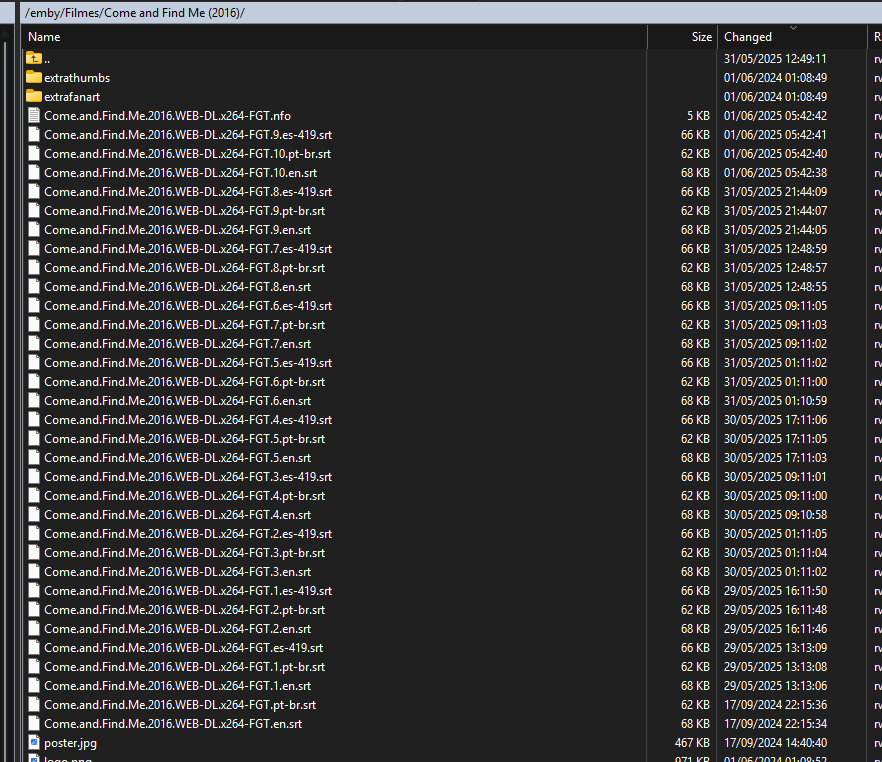Select the poster.jpg image file icon
The height and width of the screenshot is (762, 882).
pos(34,743)
